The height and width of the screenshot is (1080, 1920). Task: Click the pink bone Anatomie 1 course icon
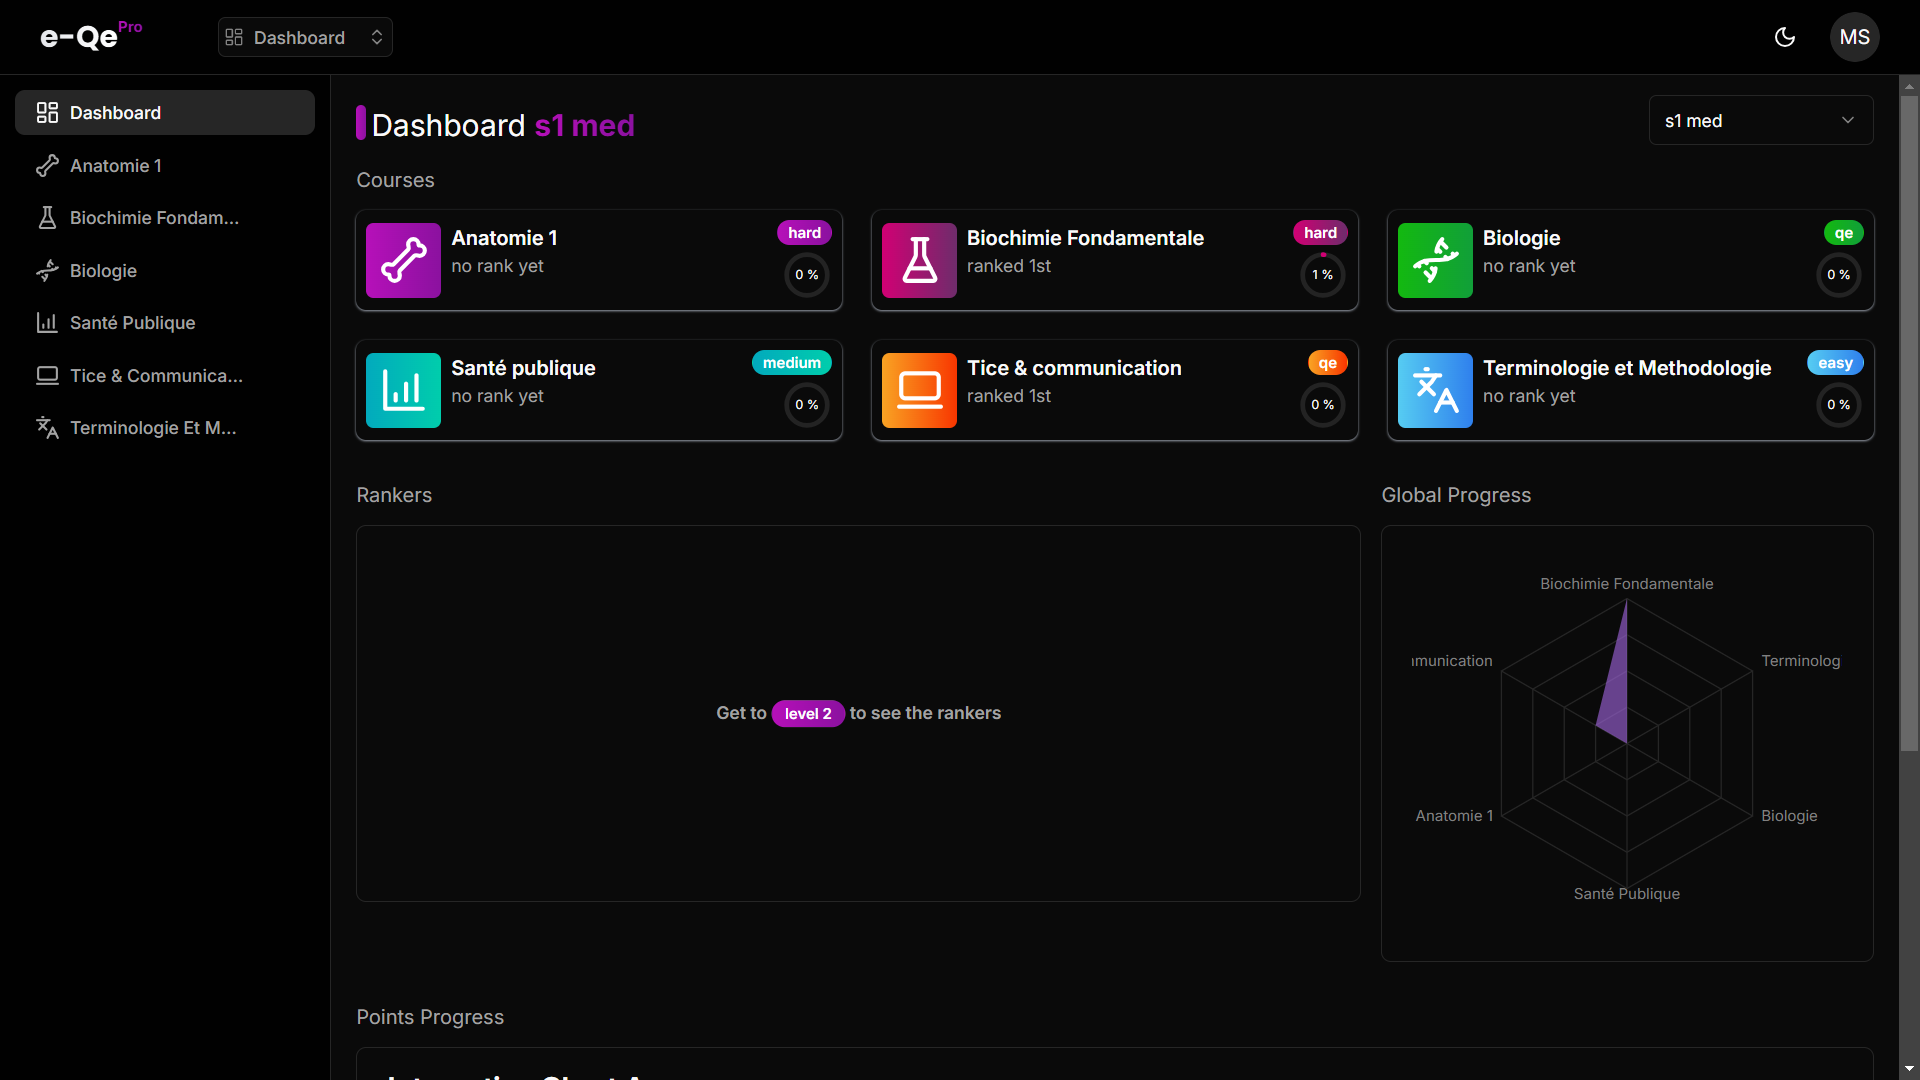pyautogui.click(x=403, y=260)
